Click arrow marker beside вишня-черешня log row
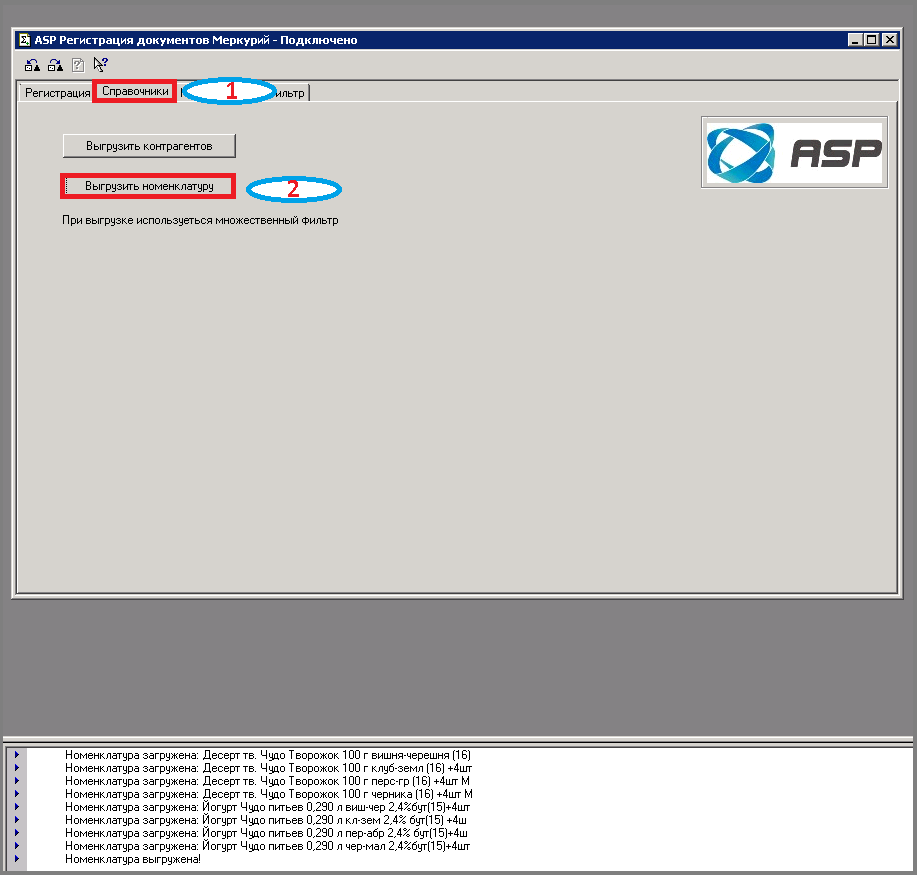Screen dimensions: 917x875 click(x=17, y=755)
